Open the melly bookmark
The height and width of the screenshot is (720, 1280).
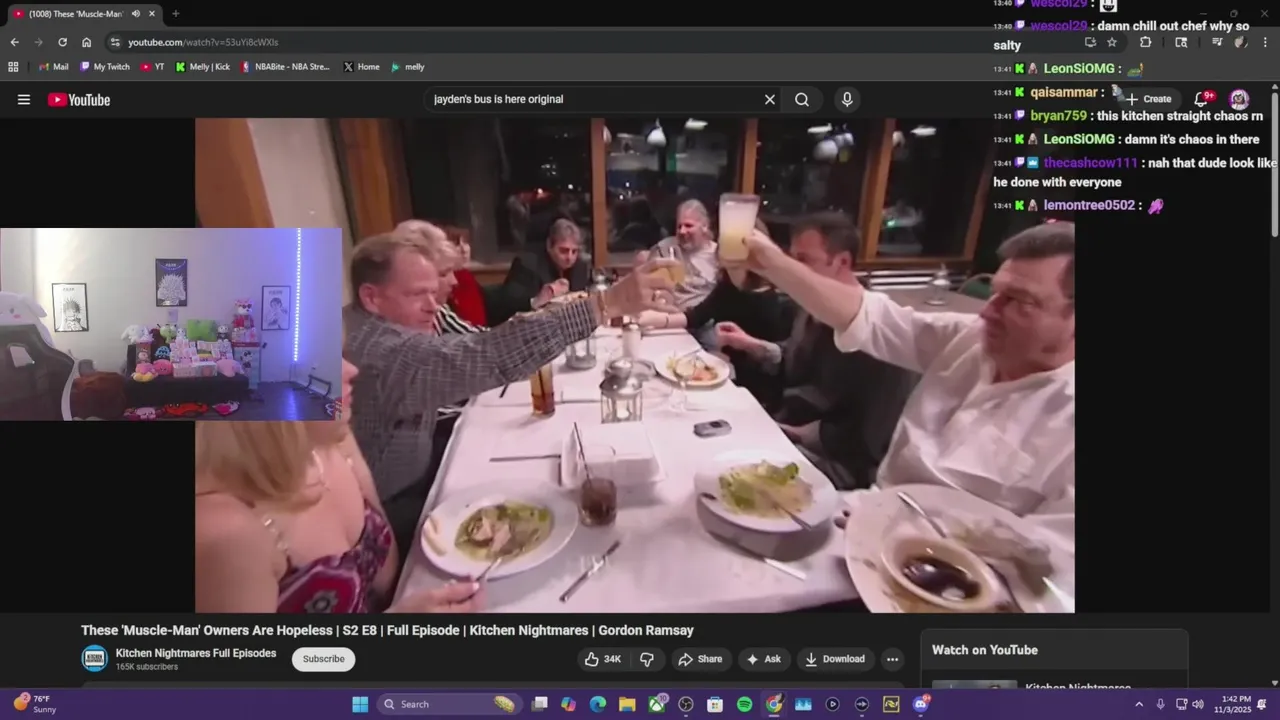(408, 67)
